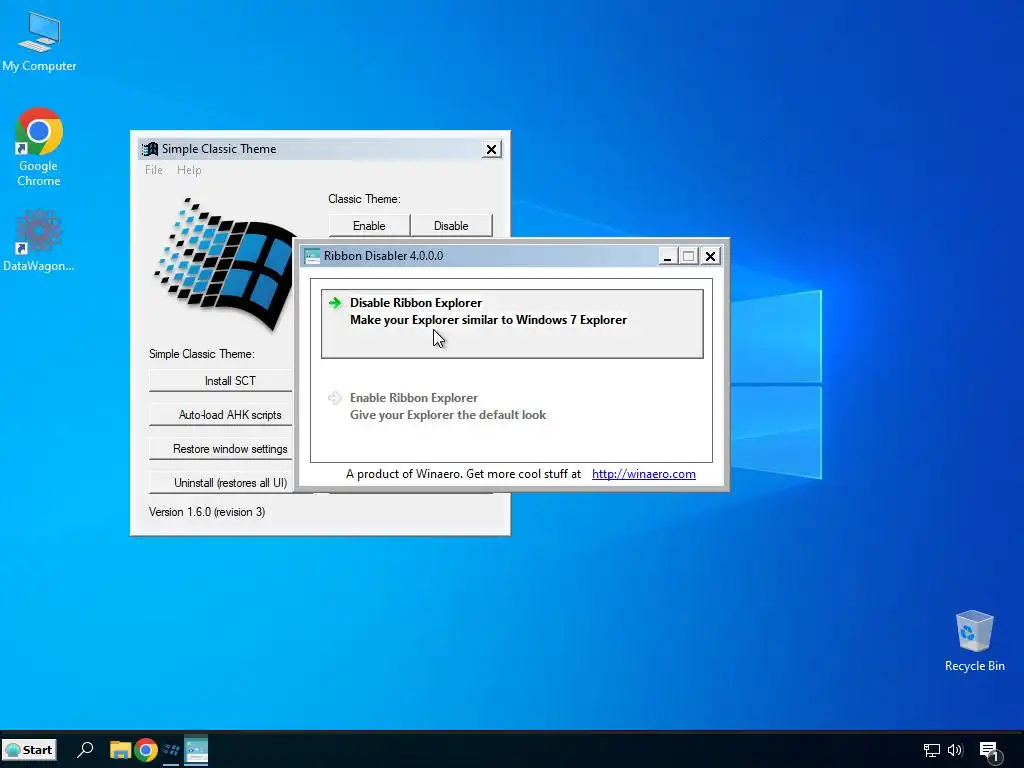
Task: Open Chrome from the taskbar
Action: (x=146, y=750)
